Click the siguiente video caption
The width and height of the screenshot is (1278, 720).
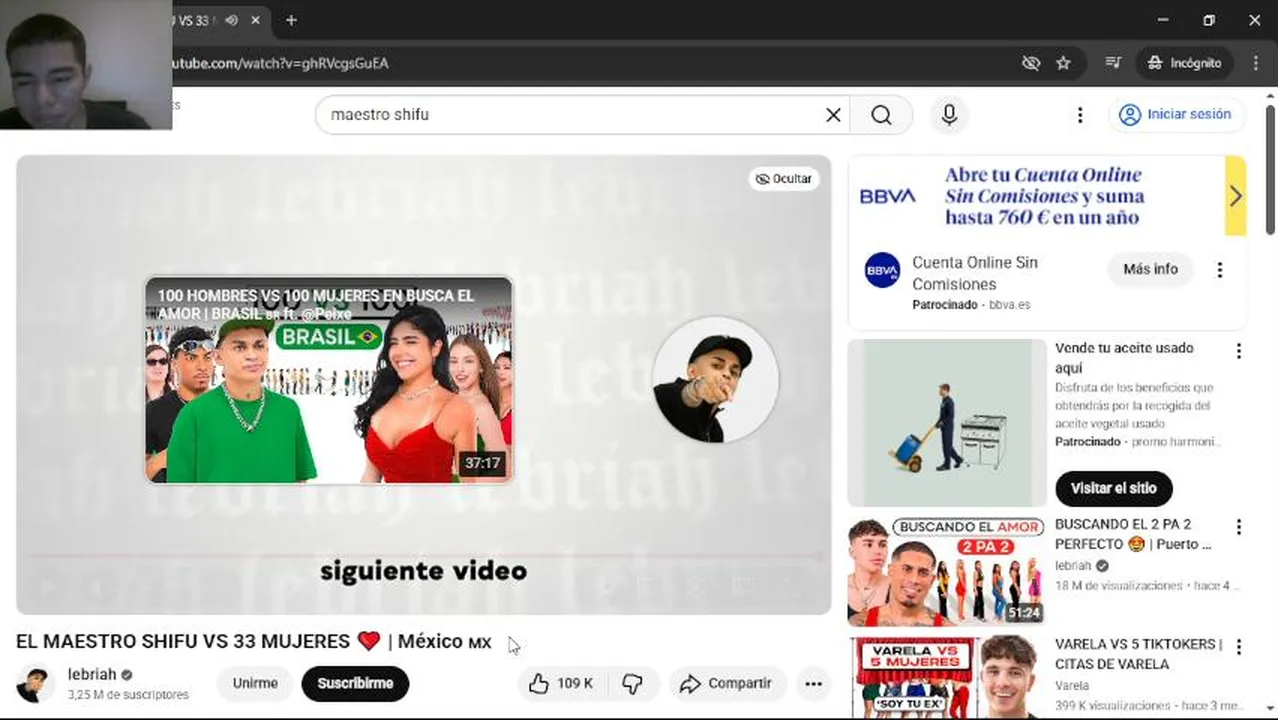tap(423, 572)
